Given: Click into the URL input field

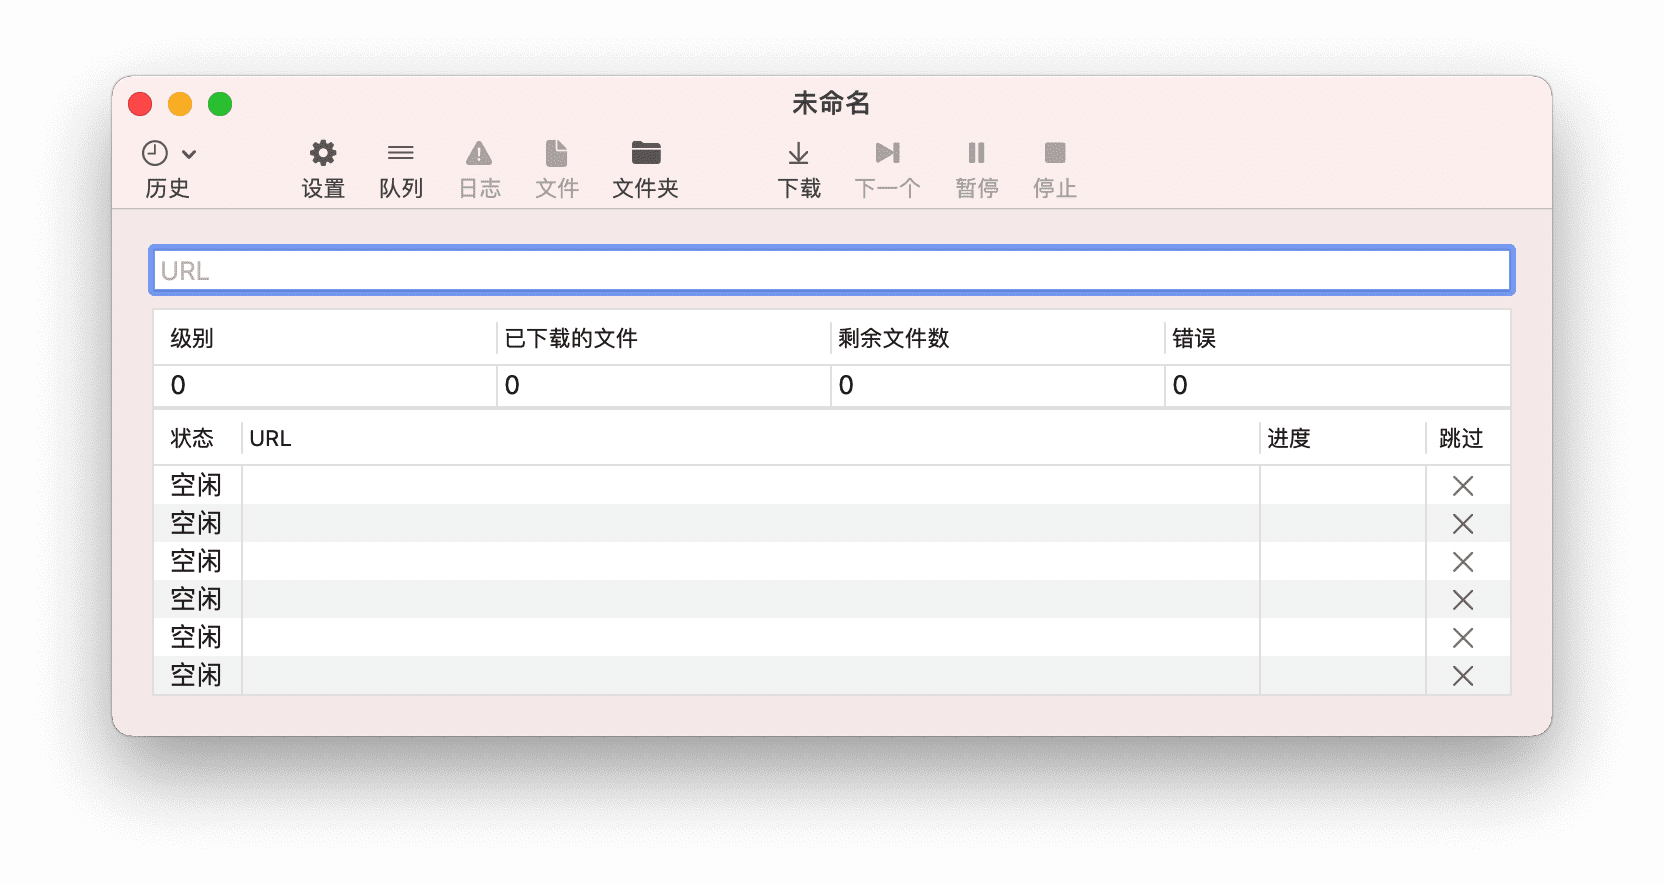Looking at the screenshot, I should [830, 271].
